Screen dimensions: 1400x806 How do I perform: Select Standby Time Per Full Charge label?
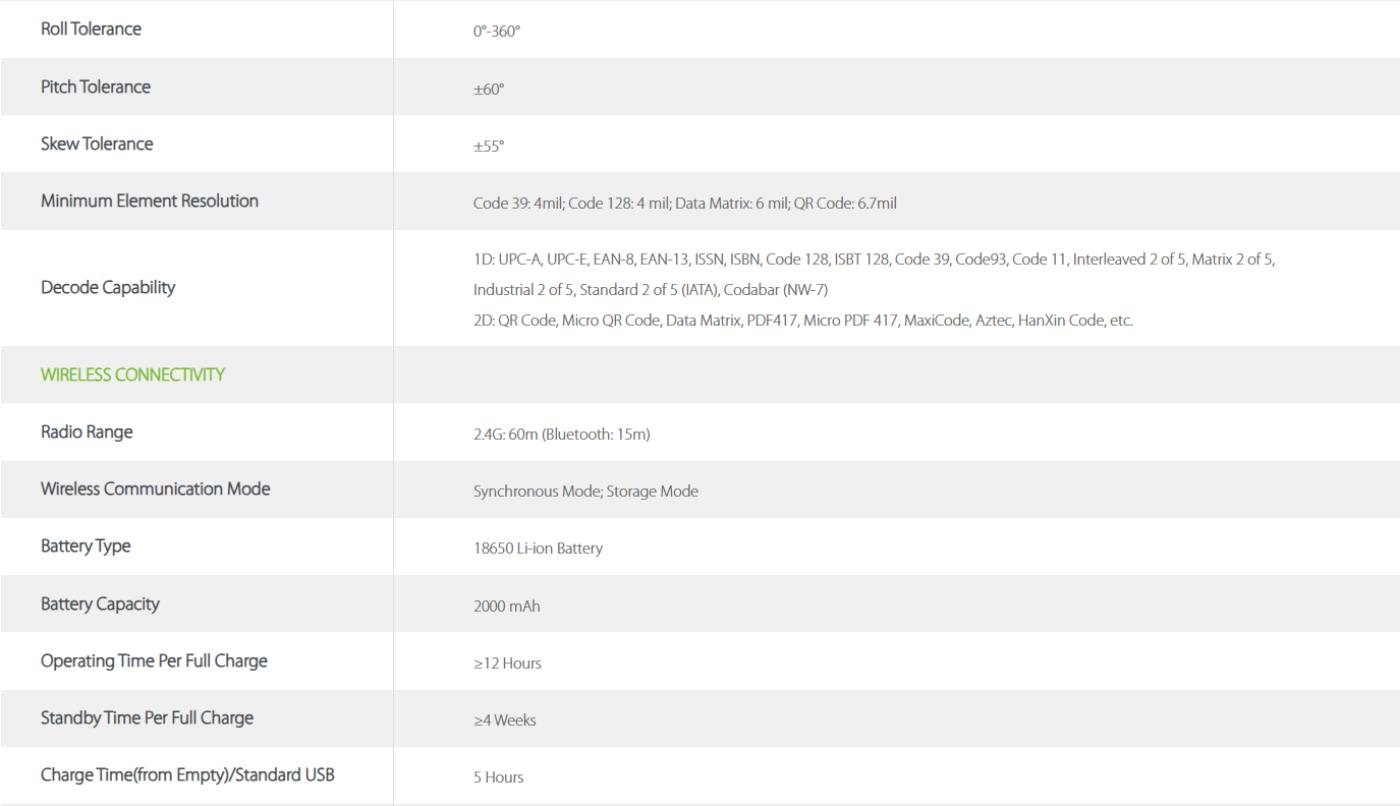point(147,718)
